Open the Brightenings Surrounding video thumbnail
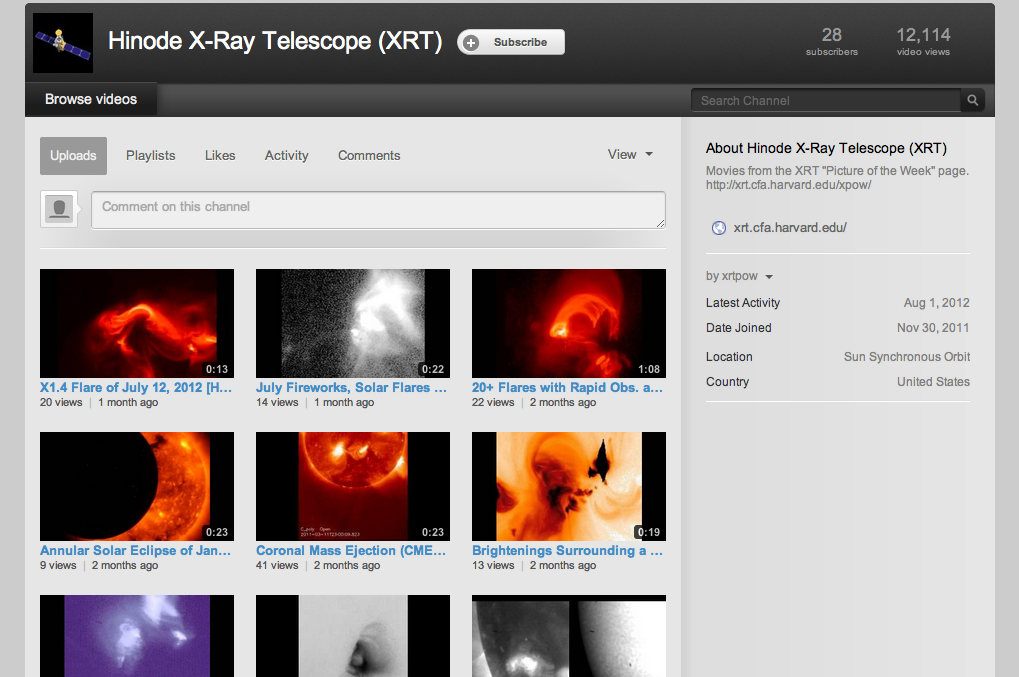The width and height of the screenshot is (1019, 677). click(x=569, y=486)
